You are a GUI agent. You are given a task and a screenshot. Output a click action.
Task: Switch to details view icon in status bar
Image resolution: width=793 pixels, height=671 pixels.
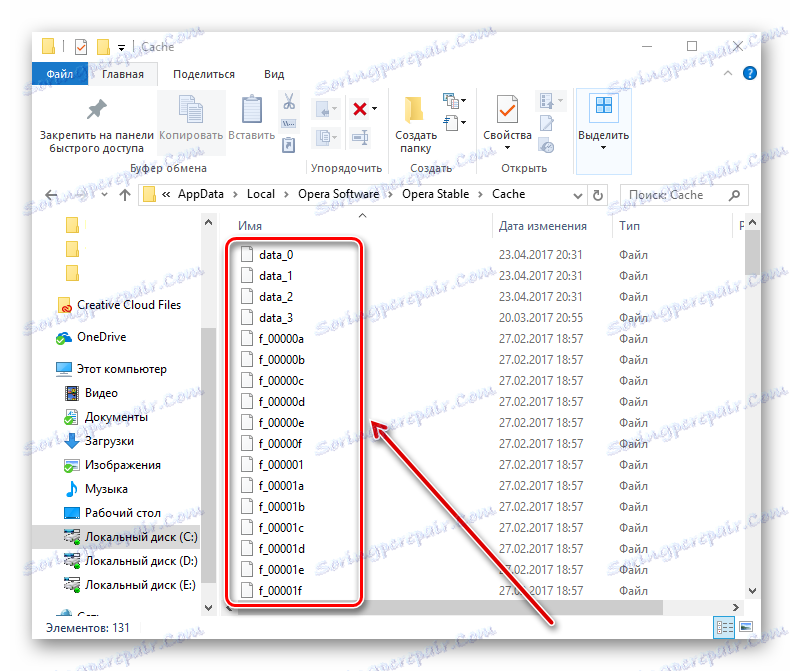coord(724,628)
